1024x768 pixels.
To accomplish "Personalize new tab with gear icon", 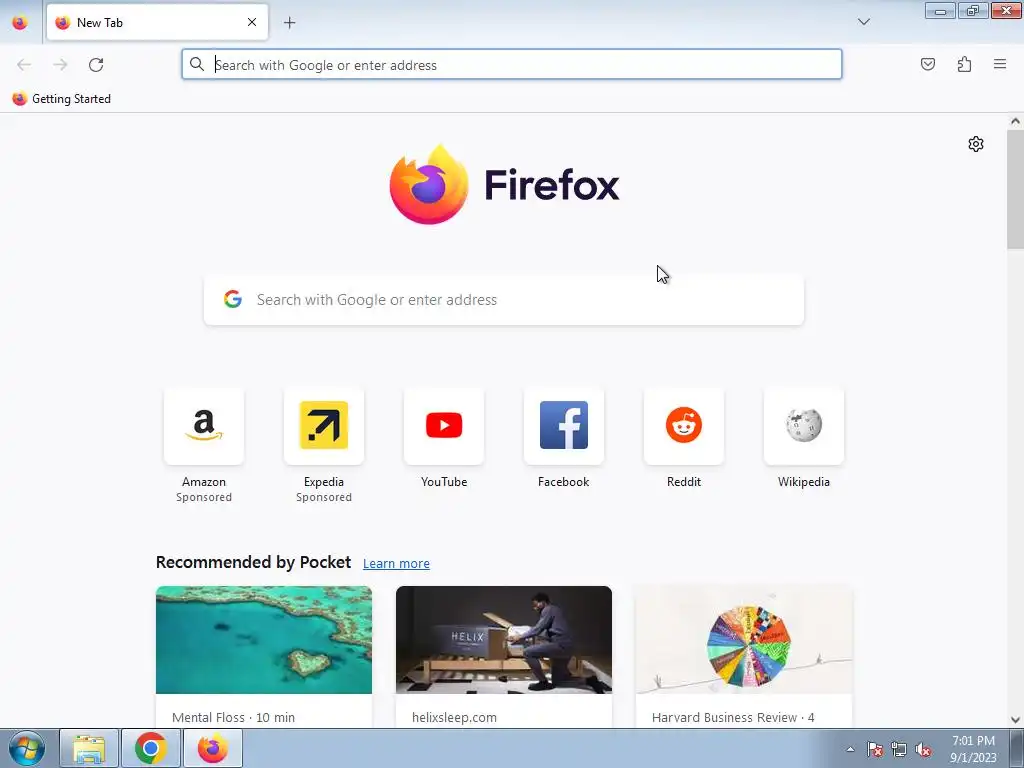I will 976,144.
